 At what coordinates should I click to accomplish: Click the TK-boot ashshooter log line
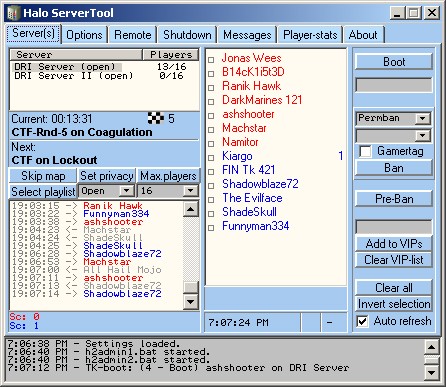pos(178,368)
